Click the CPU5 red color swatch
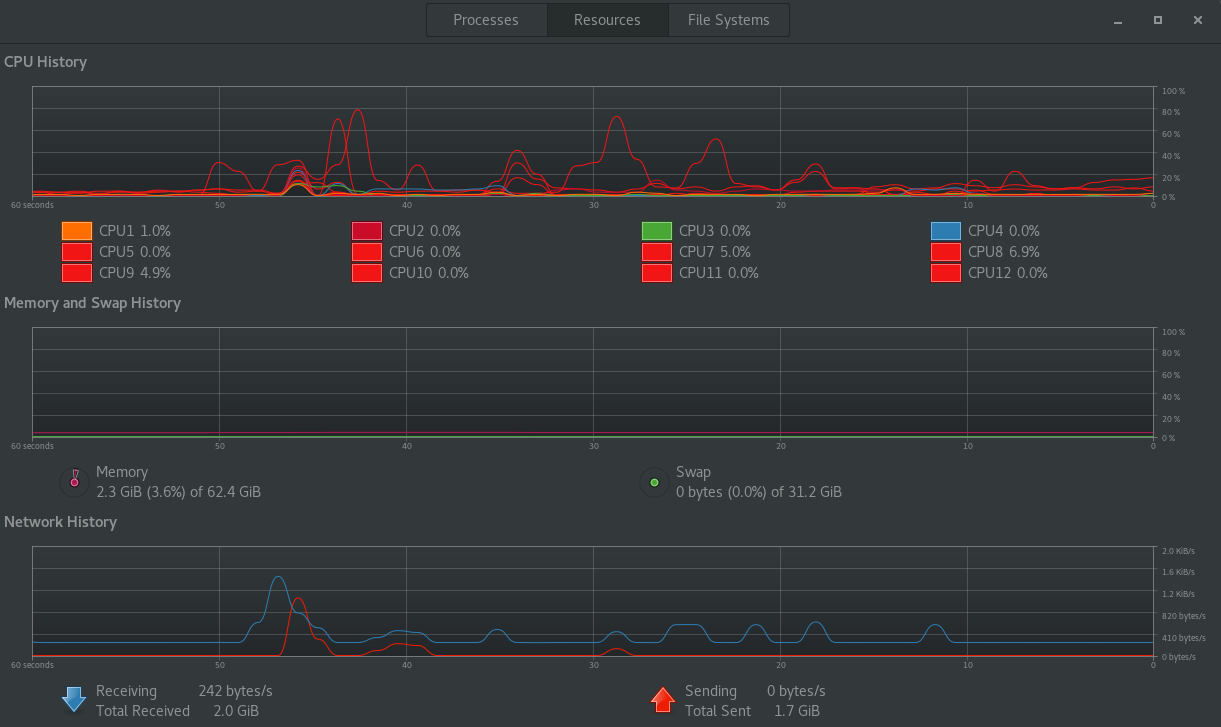The width and height of the screenshot is (1221, 727). (77, 252)
